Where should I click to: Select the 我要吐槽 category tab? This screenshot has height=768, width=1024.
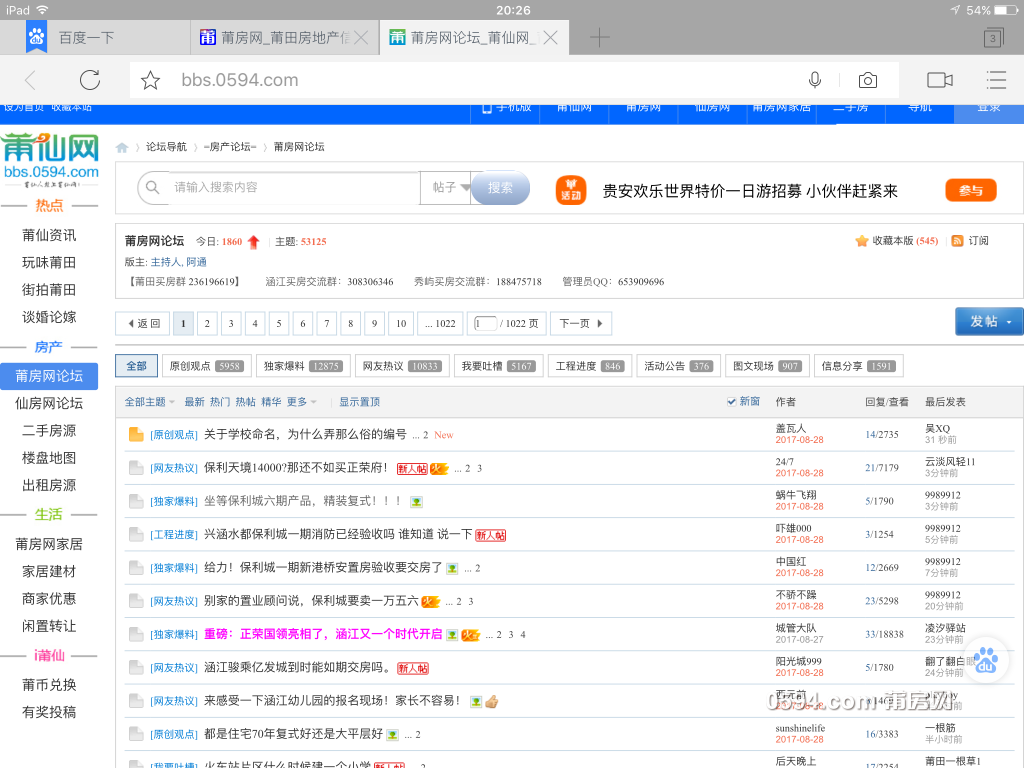pyautogui.click(x=498, y=366)
